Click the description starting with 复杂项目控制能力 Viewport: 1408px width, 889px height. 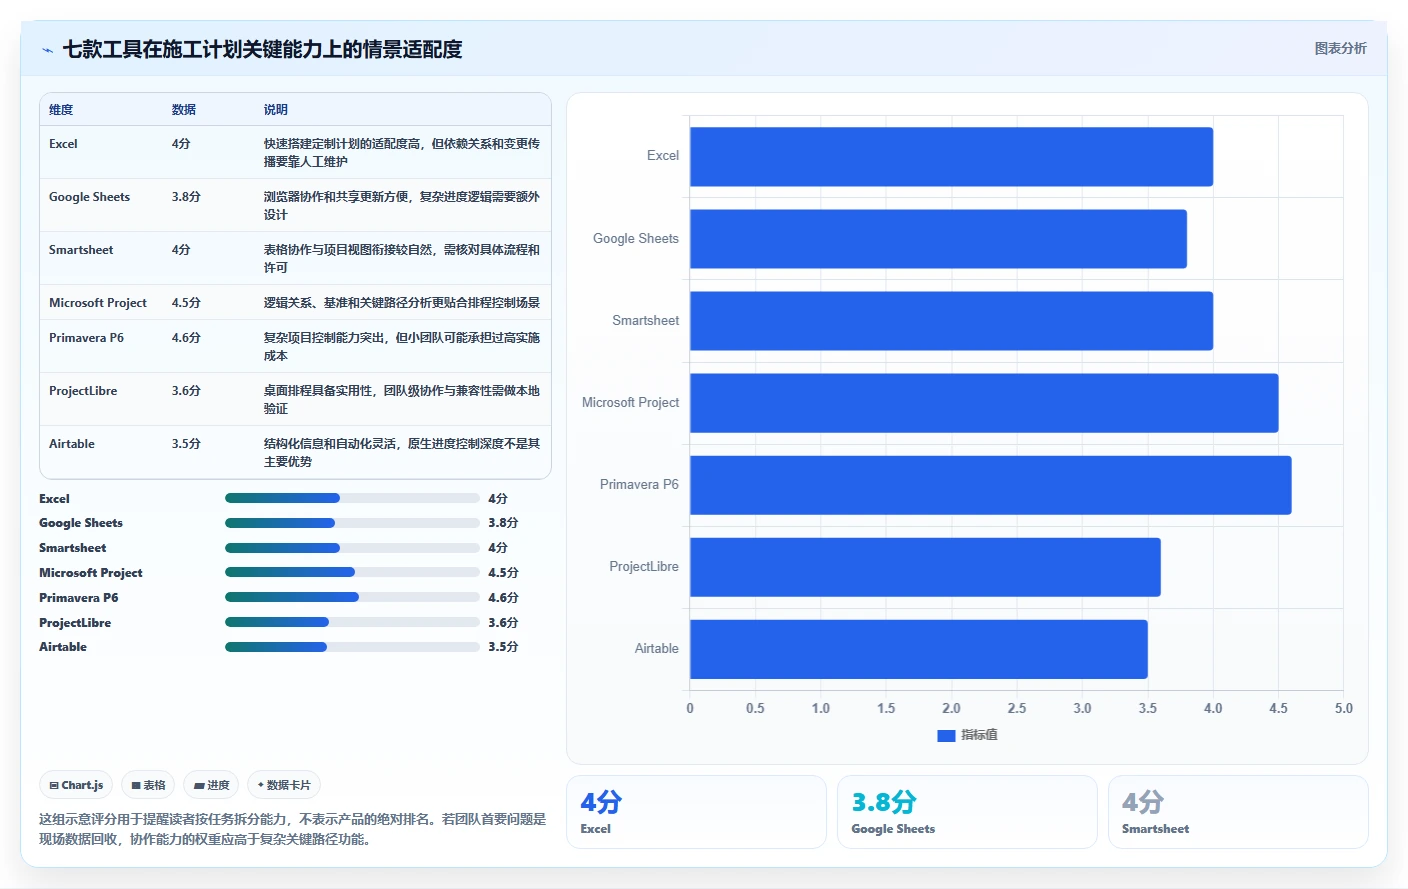tap(402, 347)
